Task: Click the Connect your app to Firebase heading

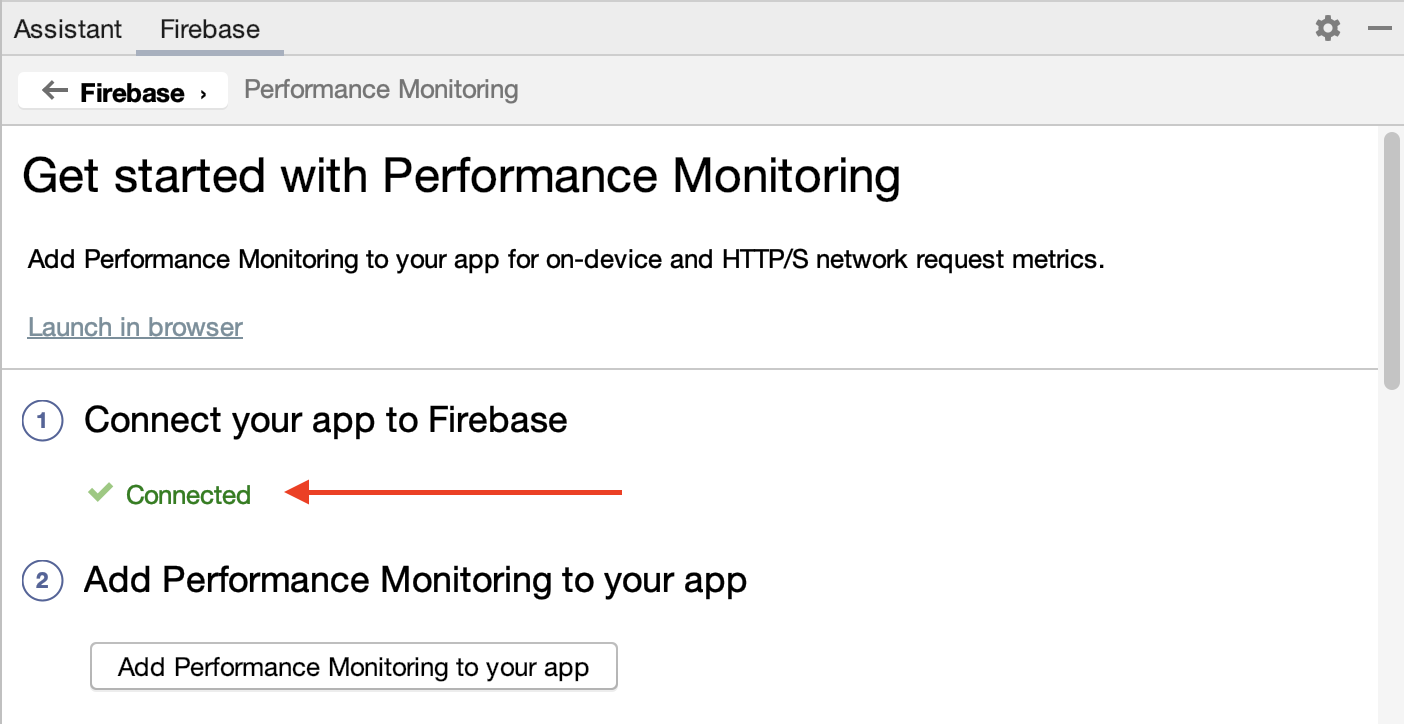Action: [326, 420]
